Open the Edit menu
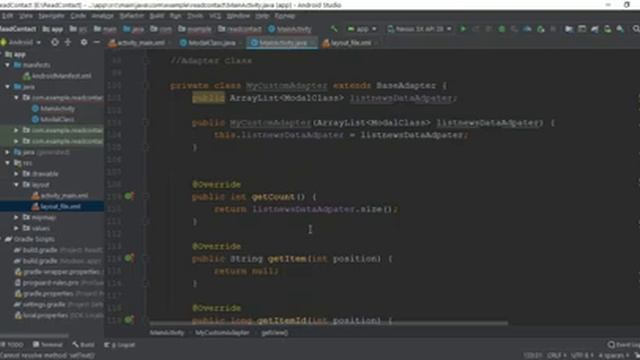 7,16
